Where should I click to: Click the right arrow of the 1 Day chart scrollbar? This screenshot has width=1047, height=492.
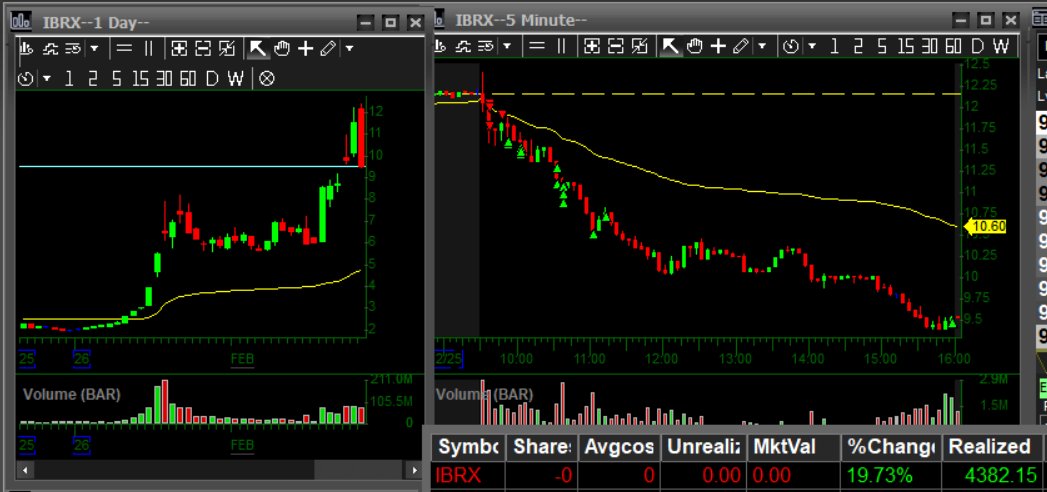pos(415,470)
